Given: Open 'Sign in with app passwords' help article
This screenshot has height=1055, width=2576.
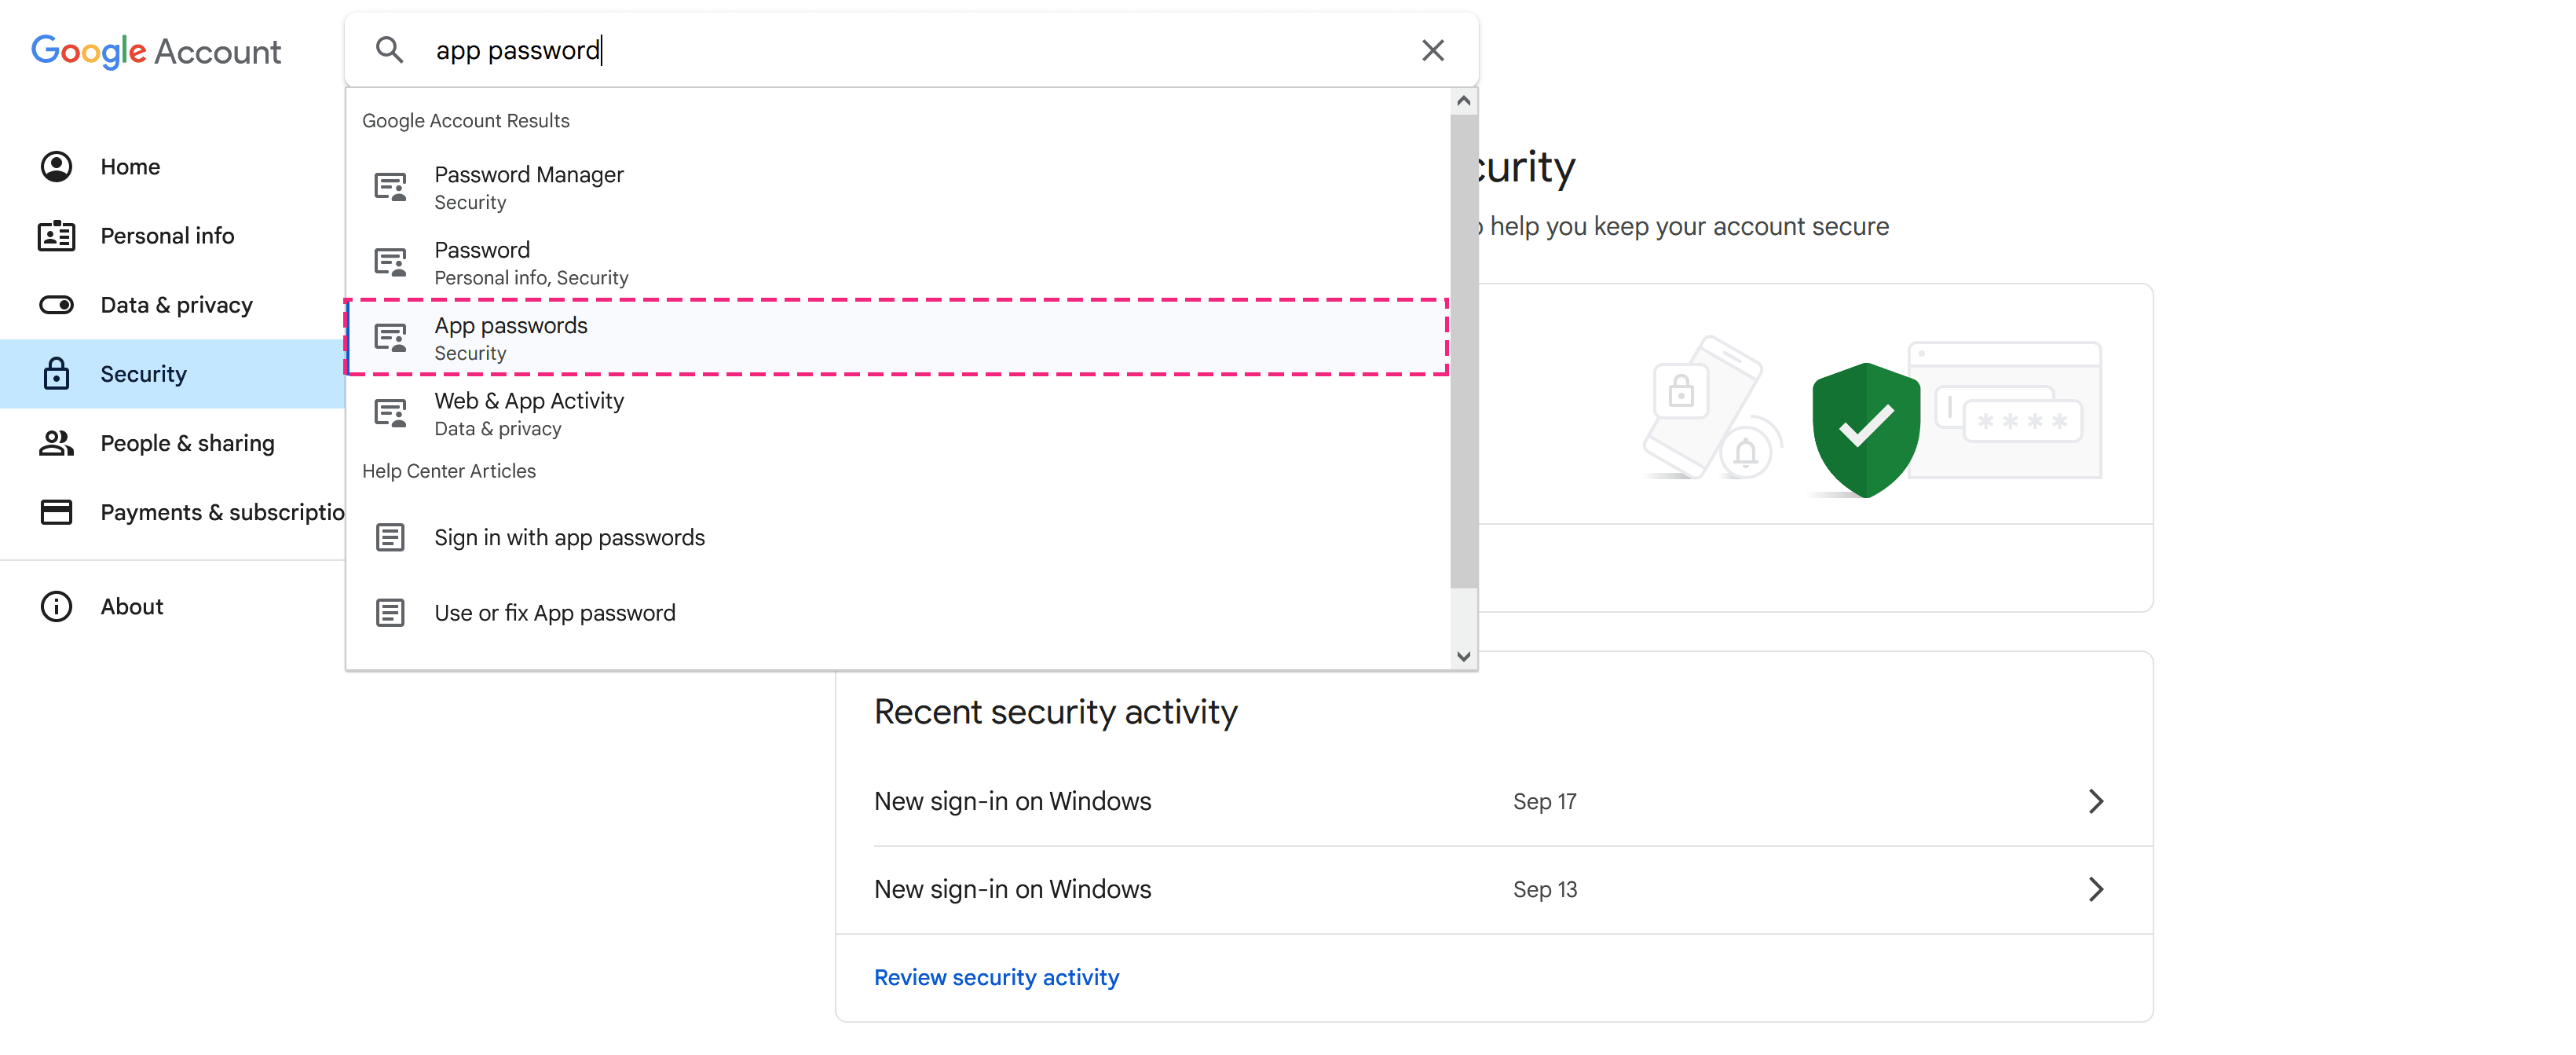Looking at the screenshot, I should coord(897,538).
